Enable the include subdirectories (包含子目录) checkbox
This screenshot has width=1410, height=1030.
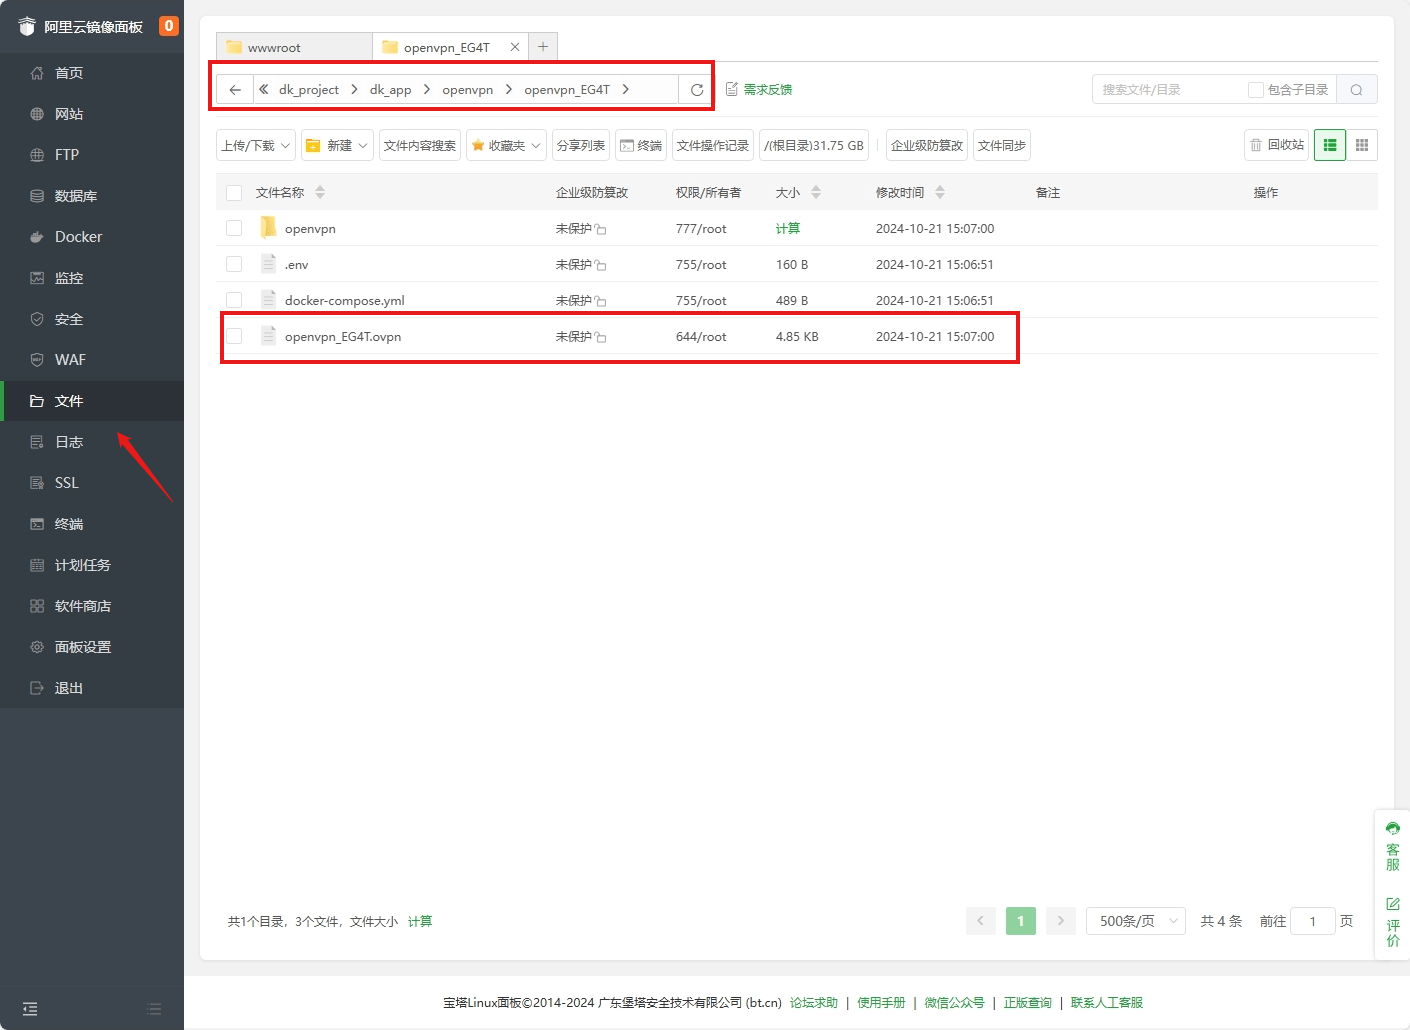pos(1255,90)
